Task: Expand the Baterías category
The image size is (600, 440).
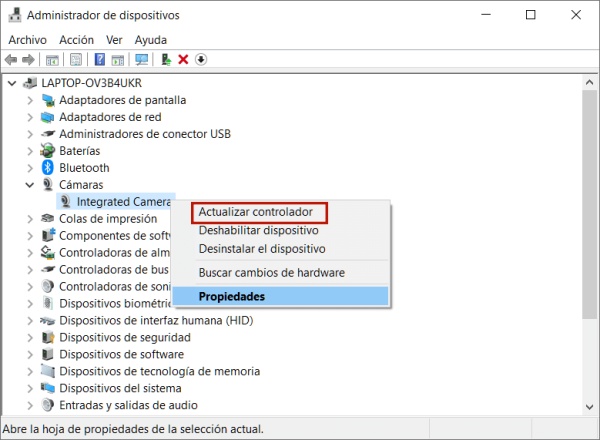Action: pos(30,151)
